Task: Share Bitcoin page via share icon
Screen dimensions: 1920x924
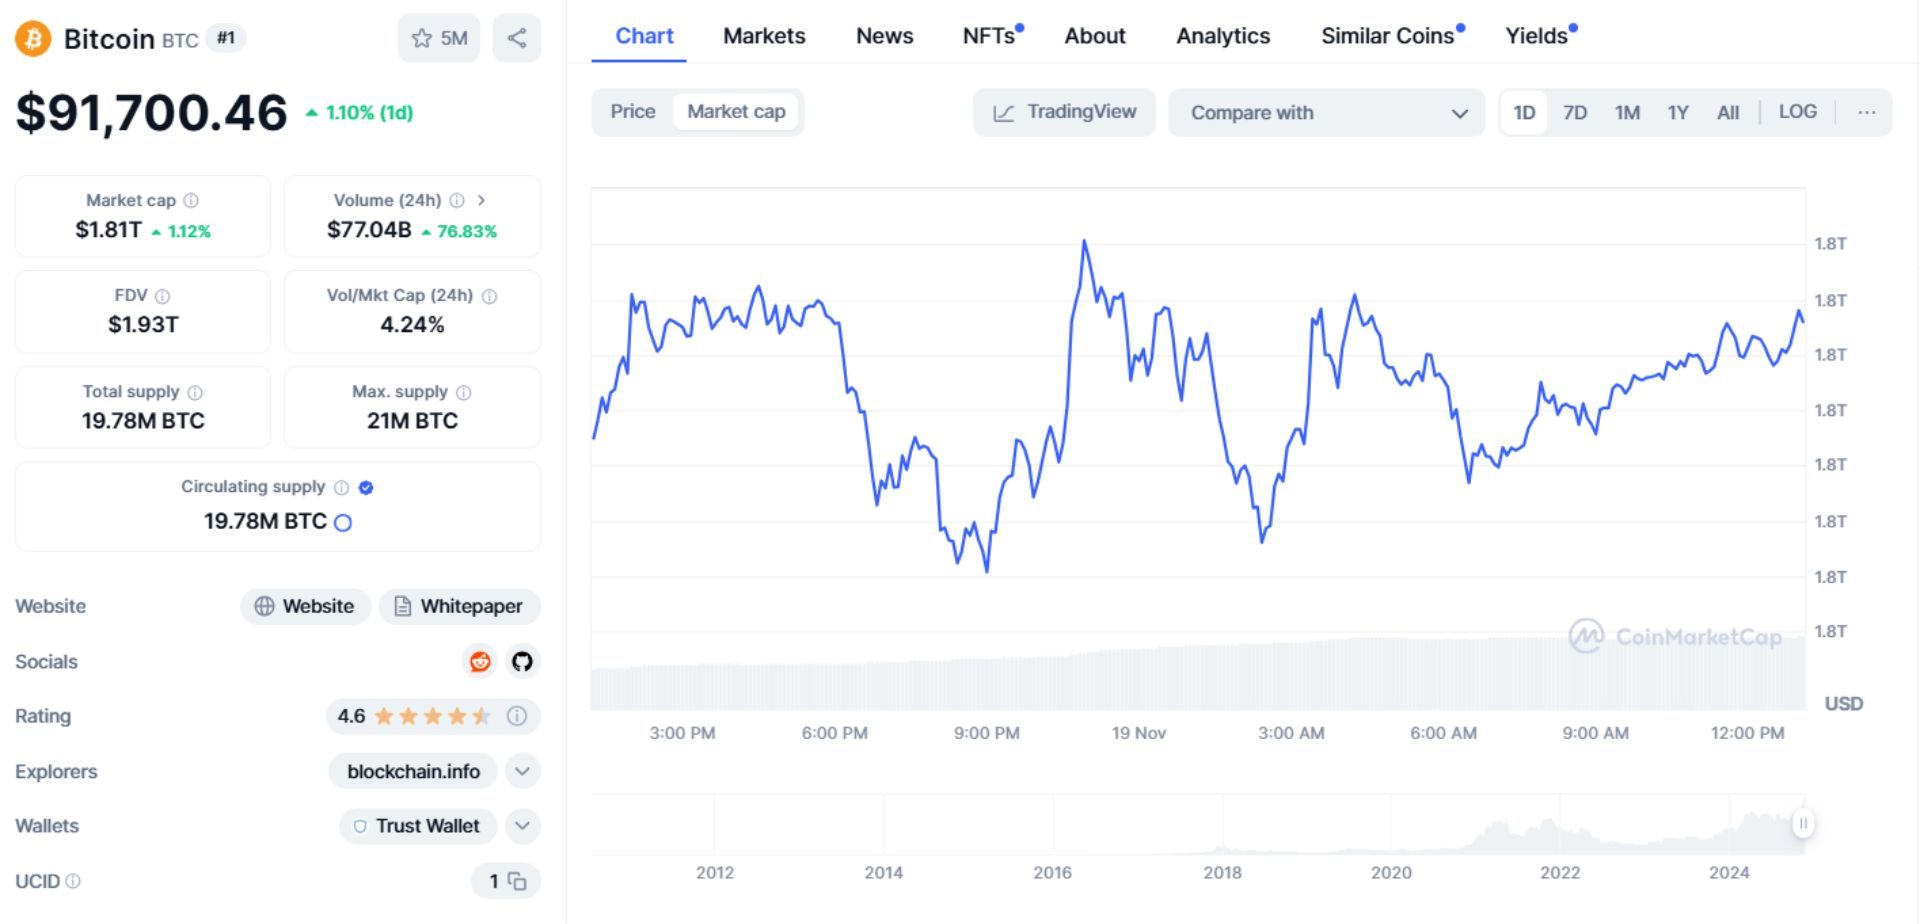Action: click(517, 38)
